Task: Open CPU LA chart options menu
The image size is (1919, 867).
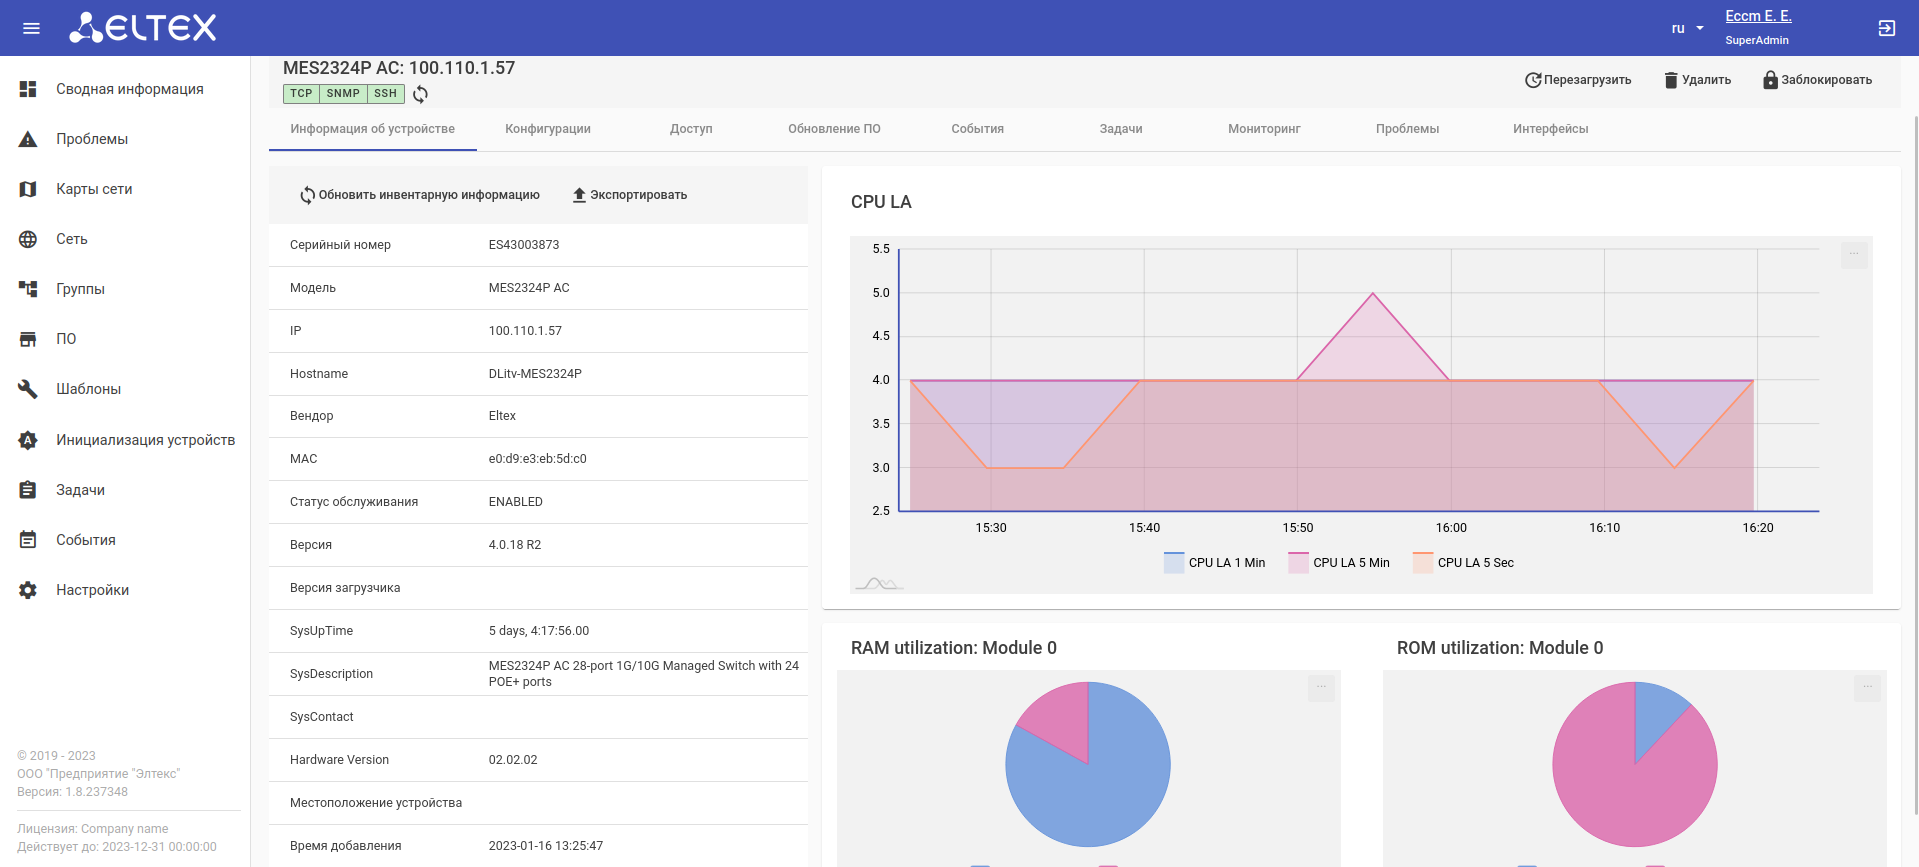Action: click(x=1854, y=254)
